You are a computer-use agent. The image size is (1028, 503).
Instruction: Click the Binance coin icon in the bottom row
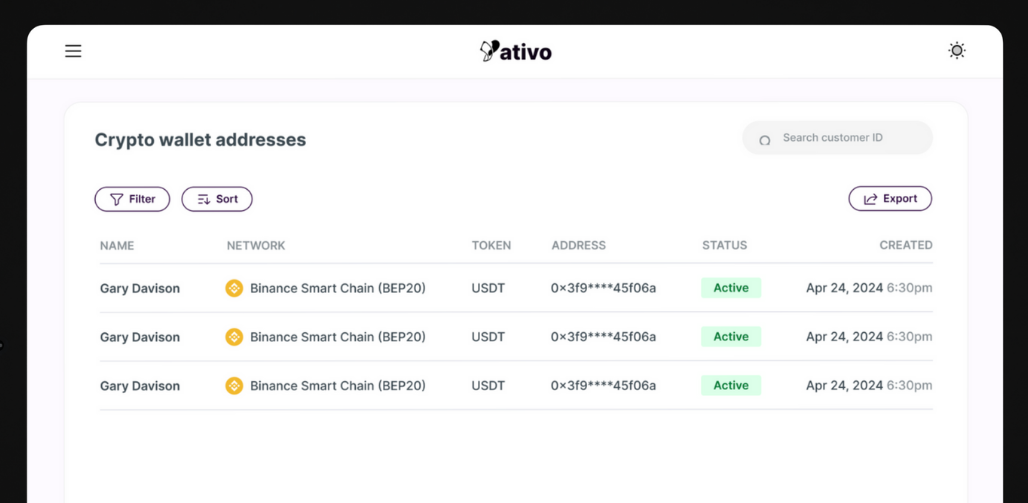coord(234,386)
